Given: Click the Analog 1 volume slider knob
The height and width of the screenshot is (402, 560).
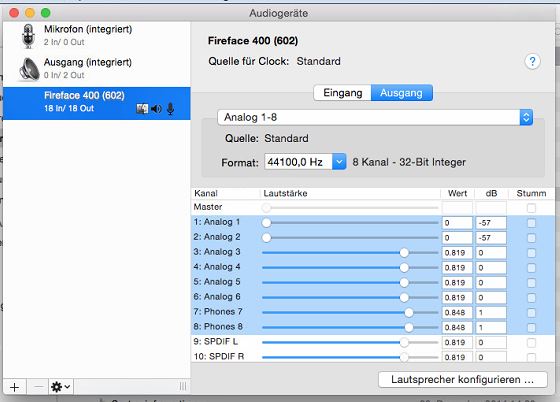Looking at the screenshot, I should pos(266,223).
